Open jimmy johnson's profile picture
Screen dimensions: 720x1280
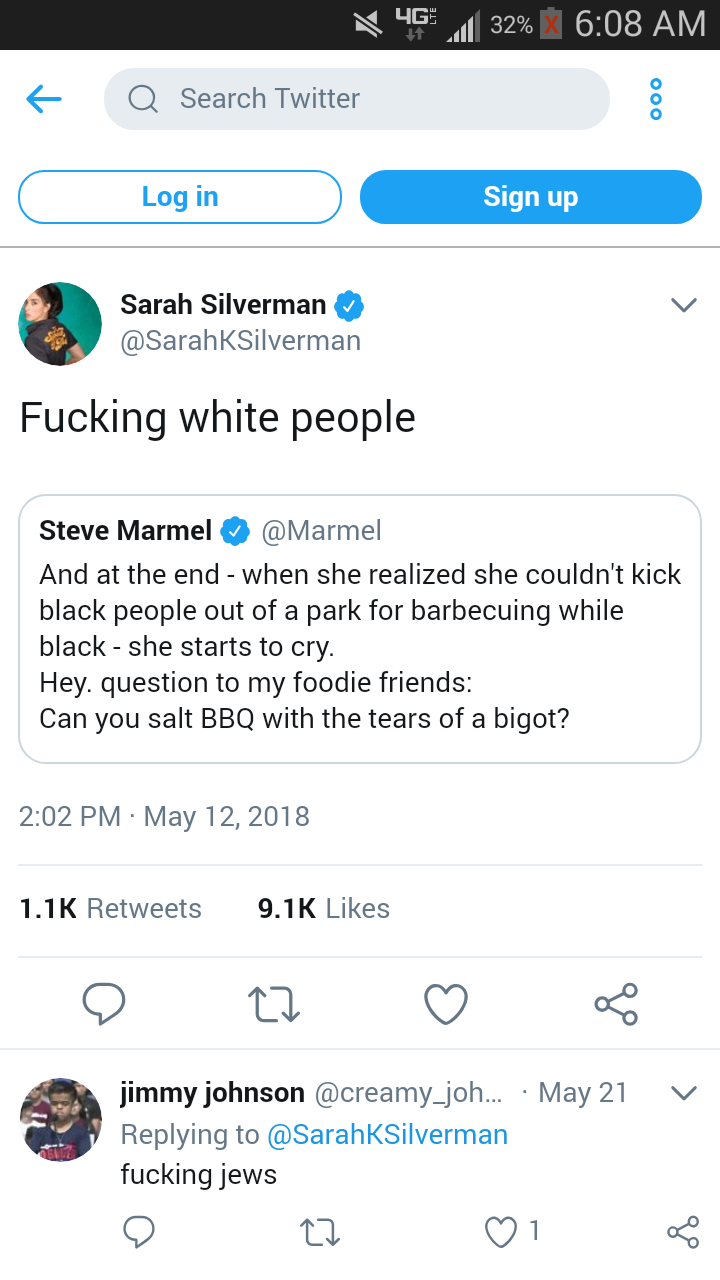point(61,1119)
